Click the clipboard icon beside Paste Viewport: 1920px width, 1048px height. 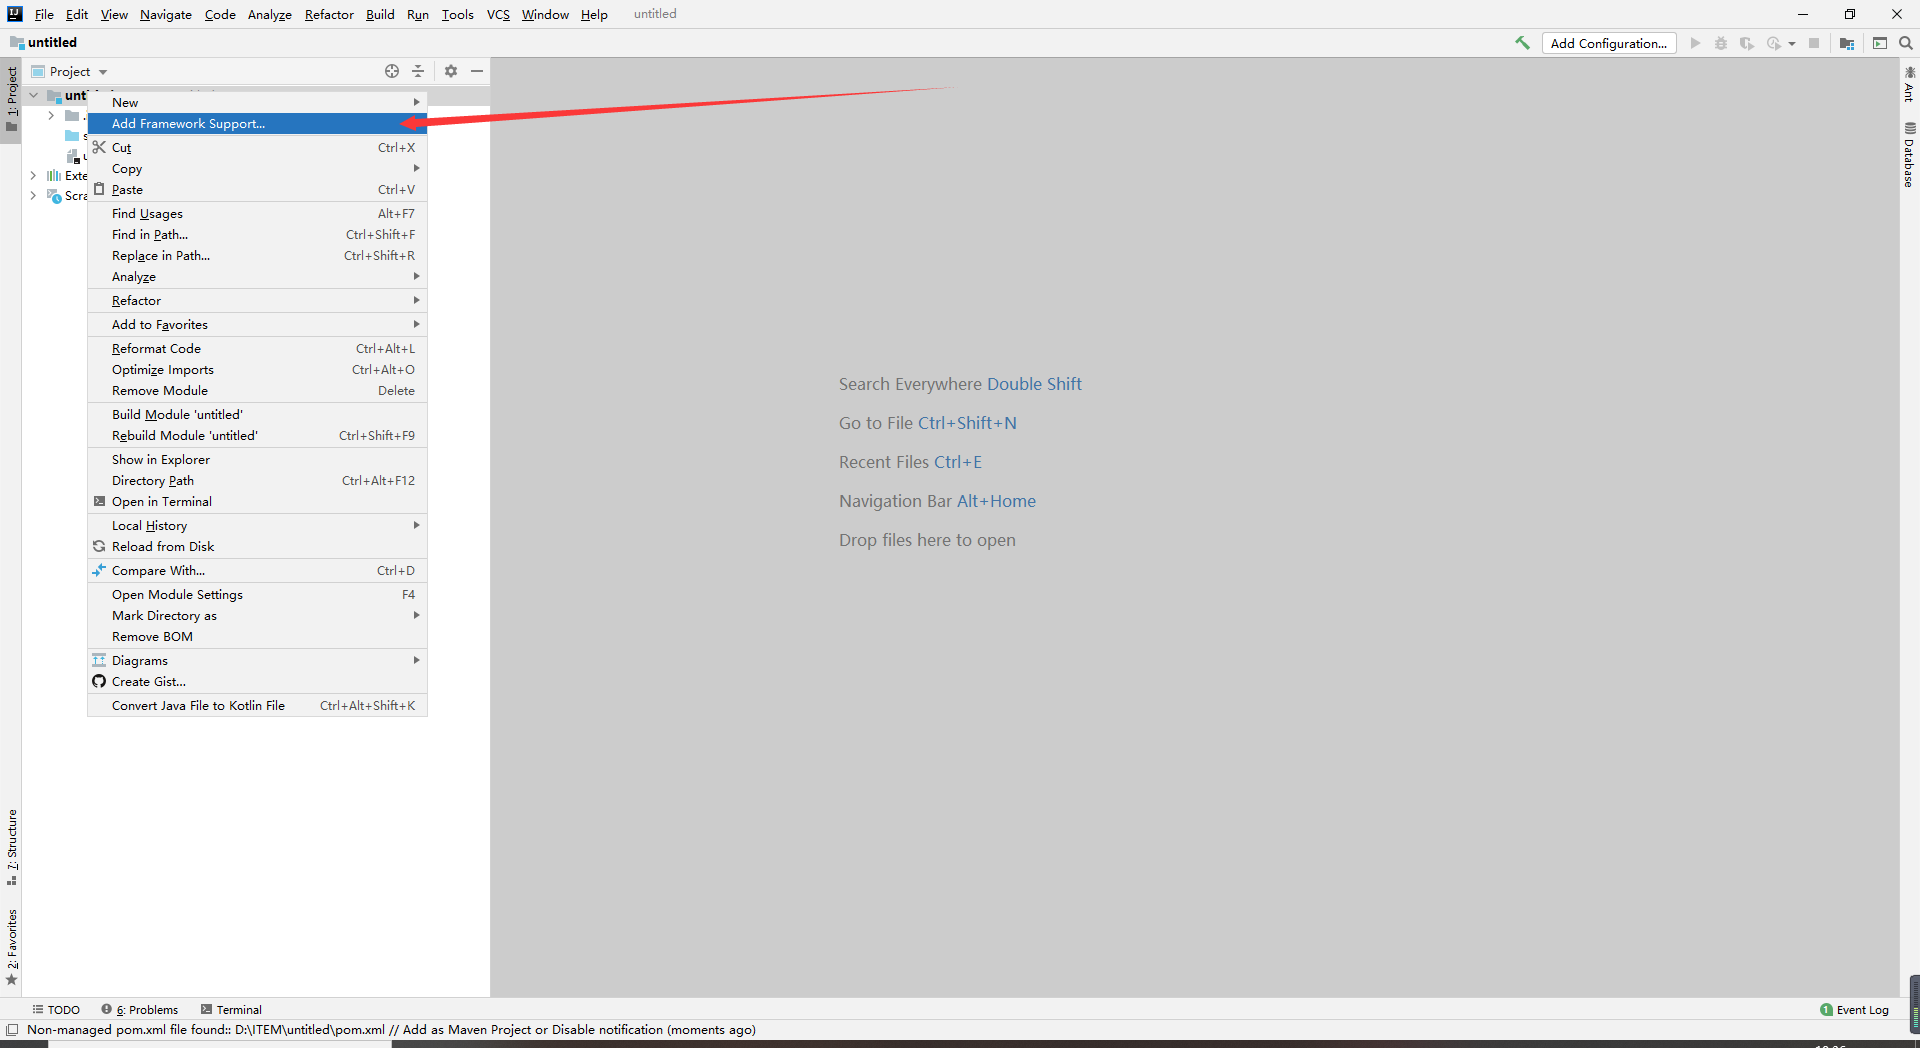pos(99,189)
